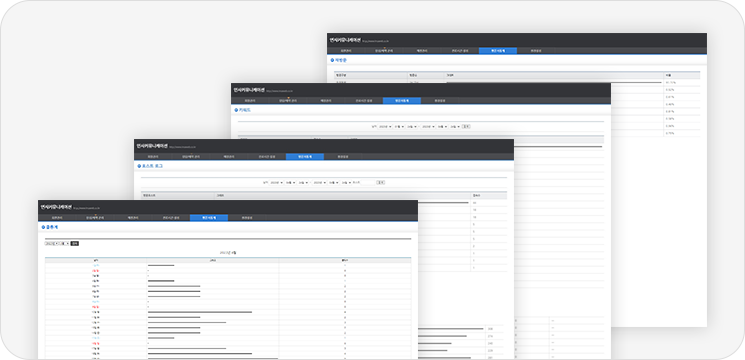This screenshot has height=360, width=745.
Task: Open the month dropdown in the front window
Action: (64, 243)
